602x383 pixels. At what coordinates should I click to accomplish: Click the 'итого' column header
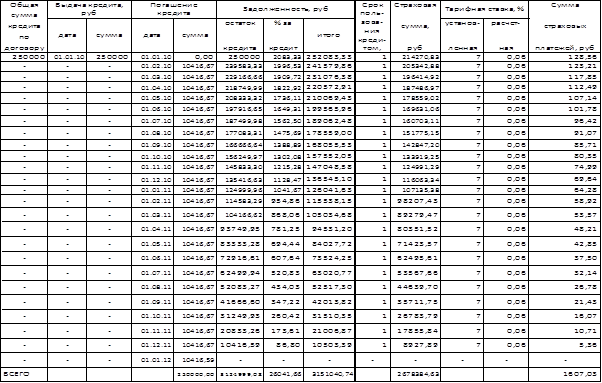[x=329, y=36]
